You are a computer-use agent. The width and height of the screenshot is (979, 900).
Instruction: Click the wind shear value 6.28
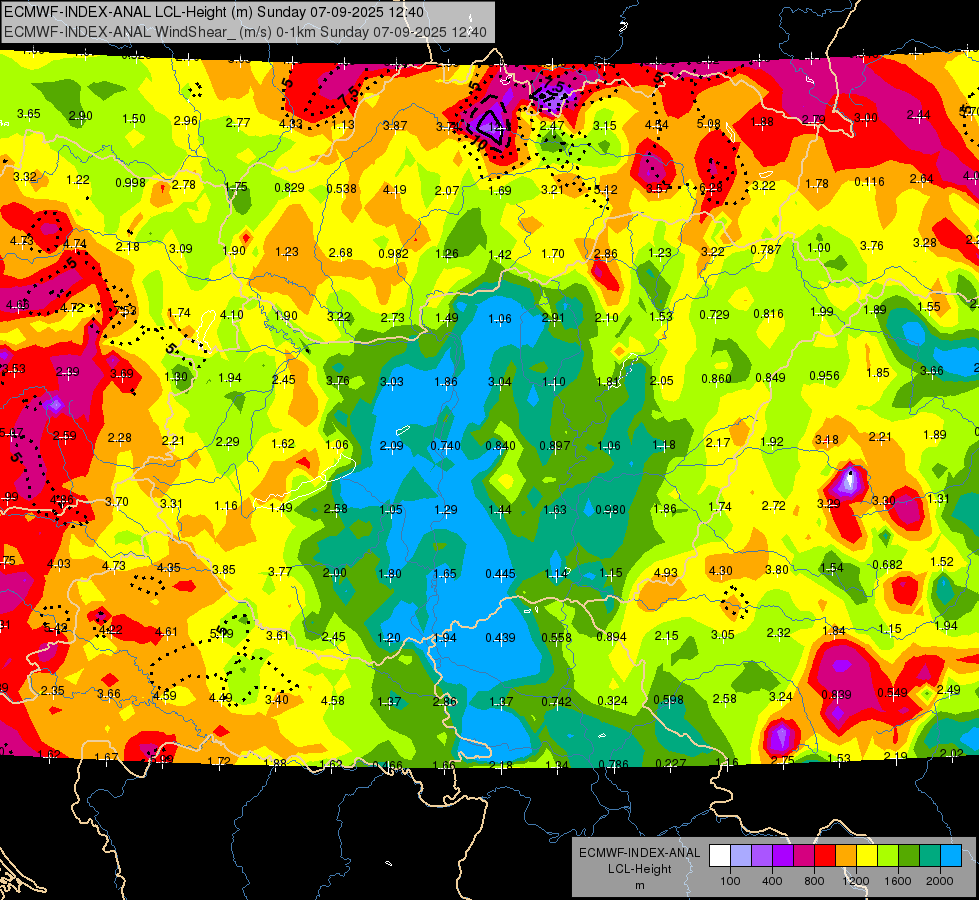(711, 187)
